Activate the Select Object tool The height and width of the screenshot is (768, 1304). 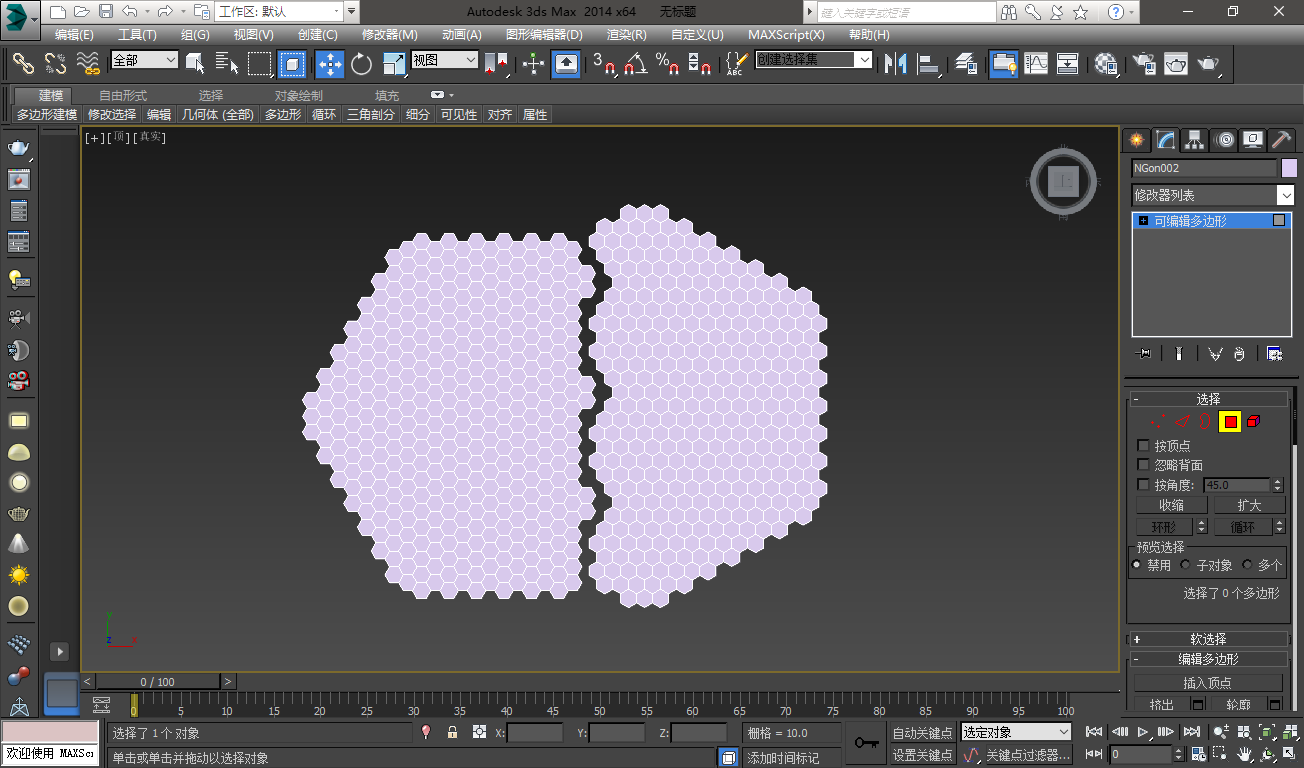click(x=195, y=64)
